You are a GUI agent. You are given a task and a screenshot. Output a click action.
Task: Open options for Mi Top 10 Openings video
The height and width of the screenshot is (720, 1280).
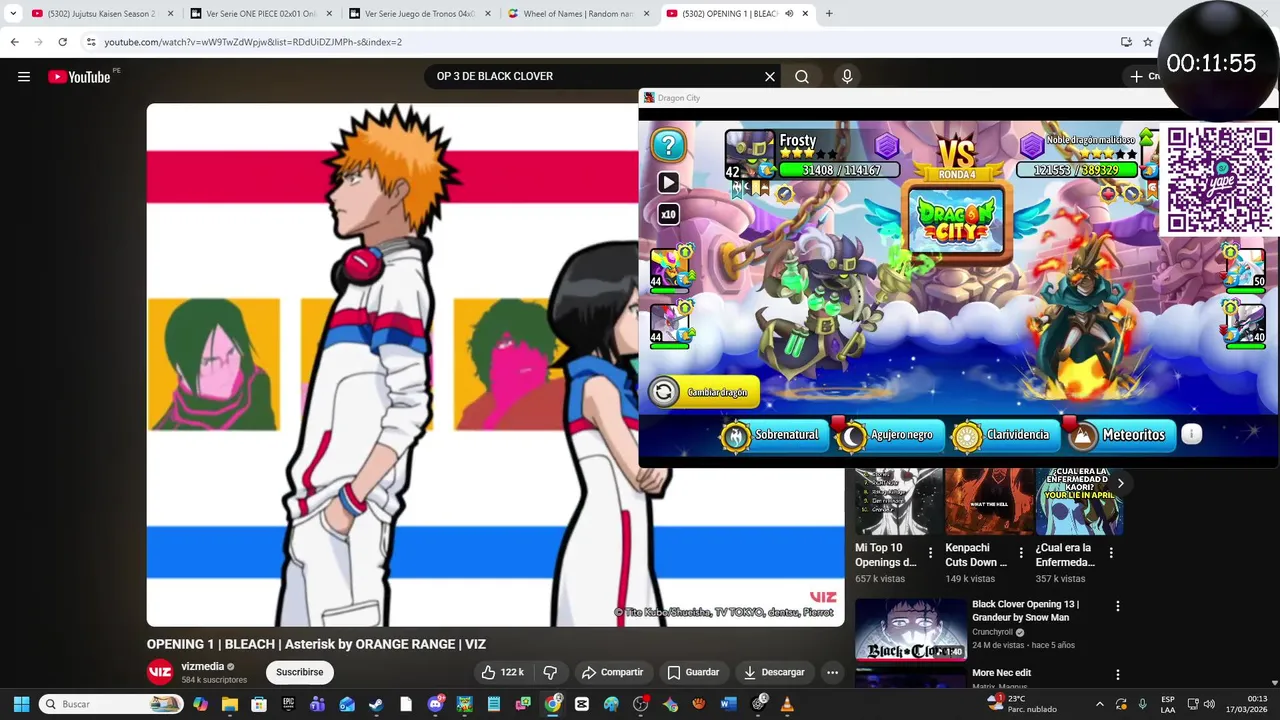931,552
